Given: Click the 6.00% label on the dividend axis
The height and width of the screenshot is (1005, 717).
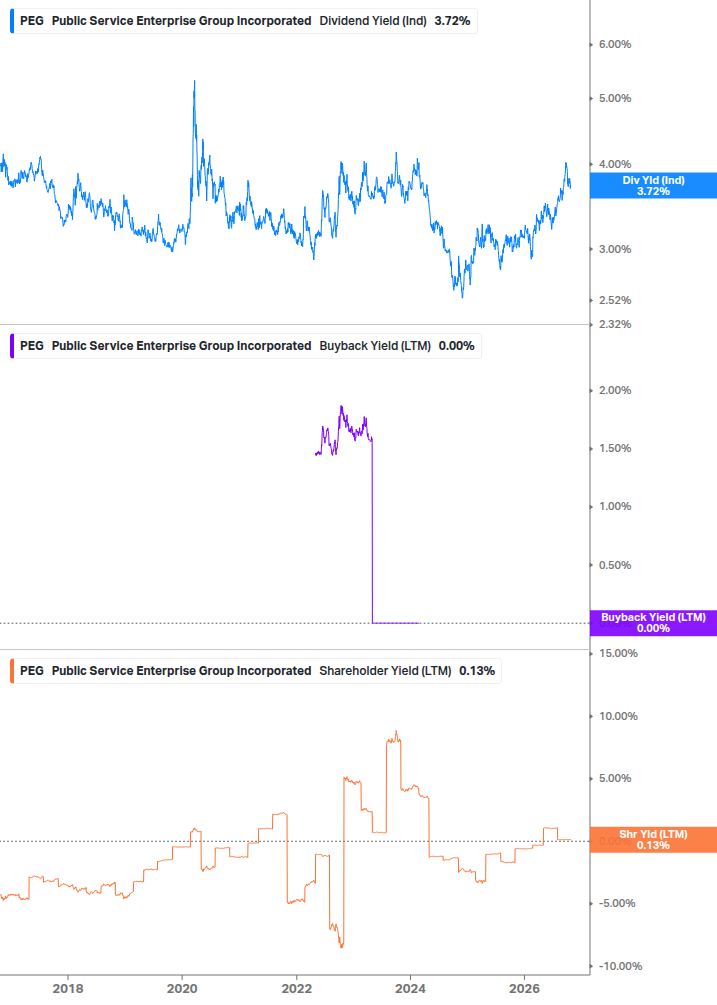Looking at the screenshot, I should (615, 44).
